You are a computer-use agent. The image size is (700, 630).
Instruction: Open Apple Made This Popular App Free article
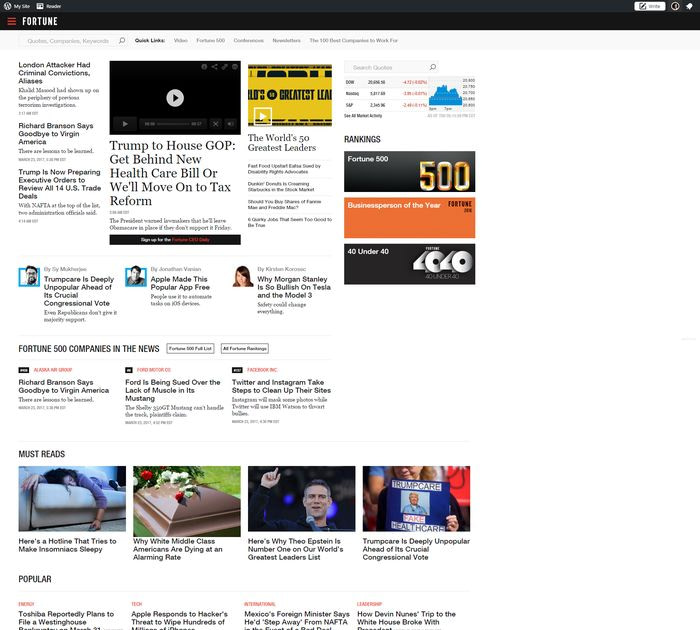(180, 283)
